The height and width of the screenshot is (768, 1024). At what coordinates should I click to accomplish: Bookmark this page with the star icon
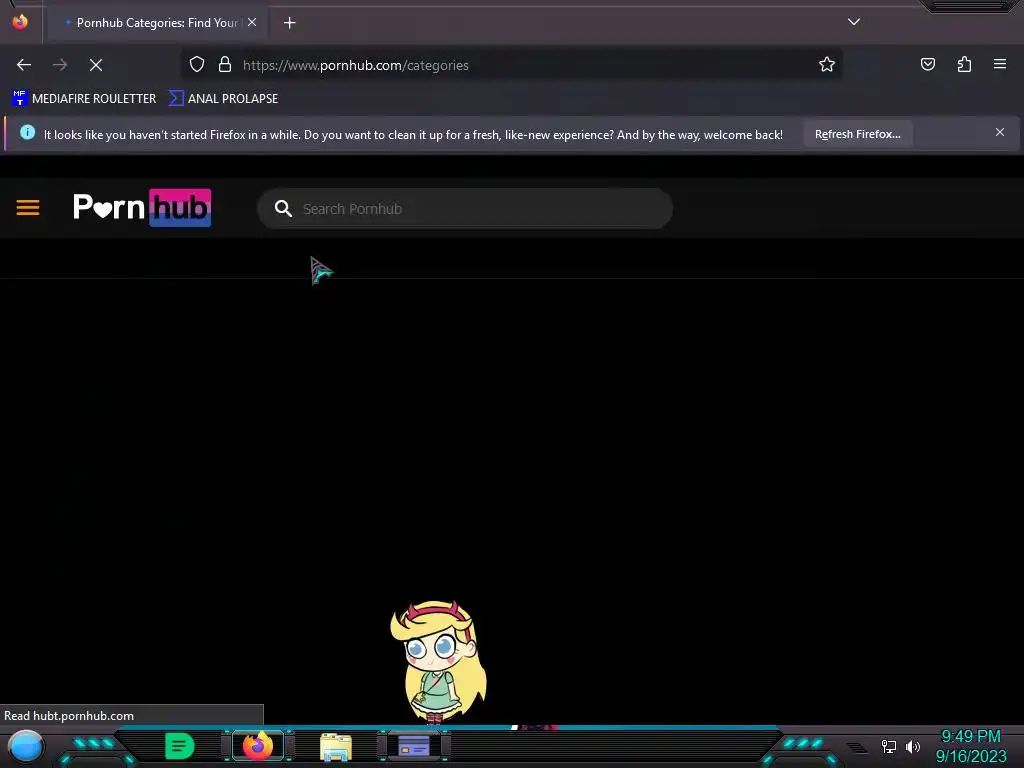pos(827,64)
